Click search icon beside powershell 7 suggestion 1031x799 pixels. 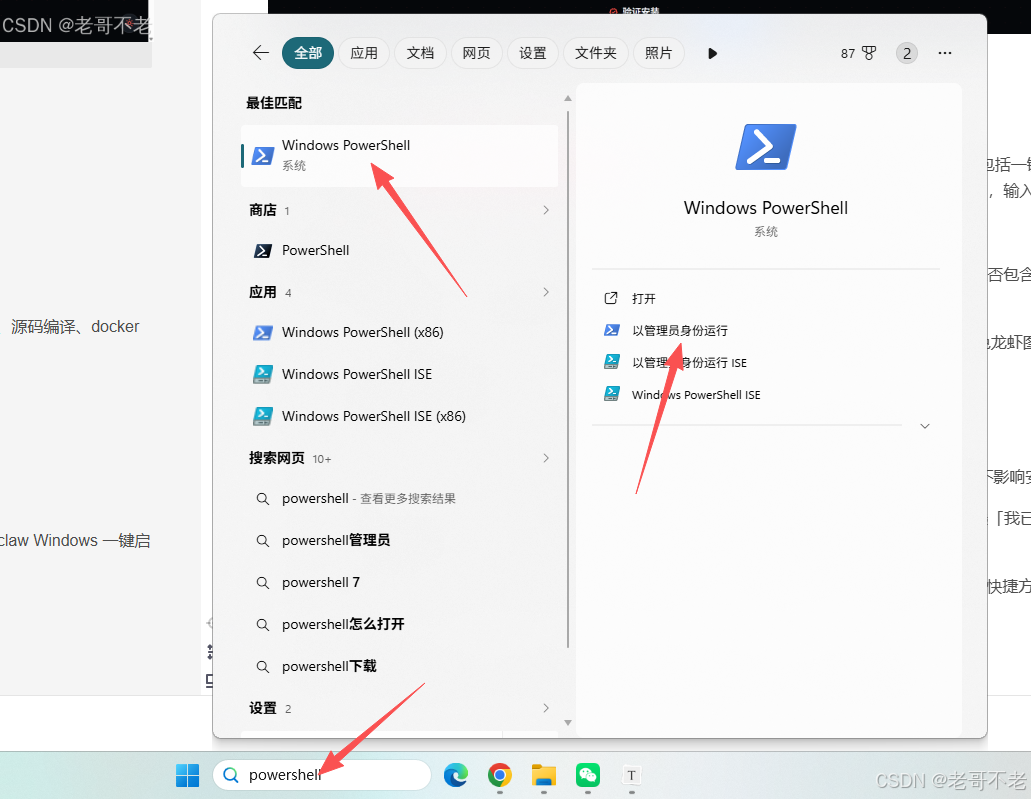click(262, 583)
